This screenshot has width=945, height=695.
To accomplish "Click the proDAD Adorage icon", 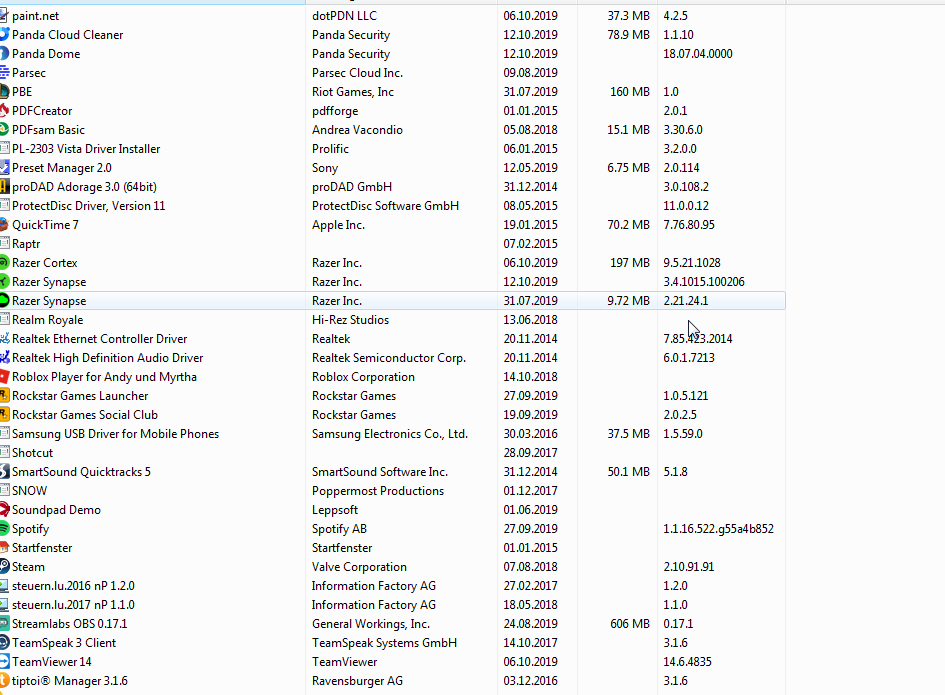I will (4, 186).
